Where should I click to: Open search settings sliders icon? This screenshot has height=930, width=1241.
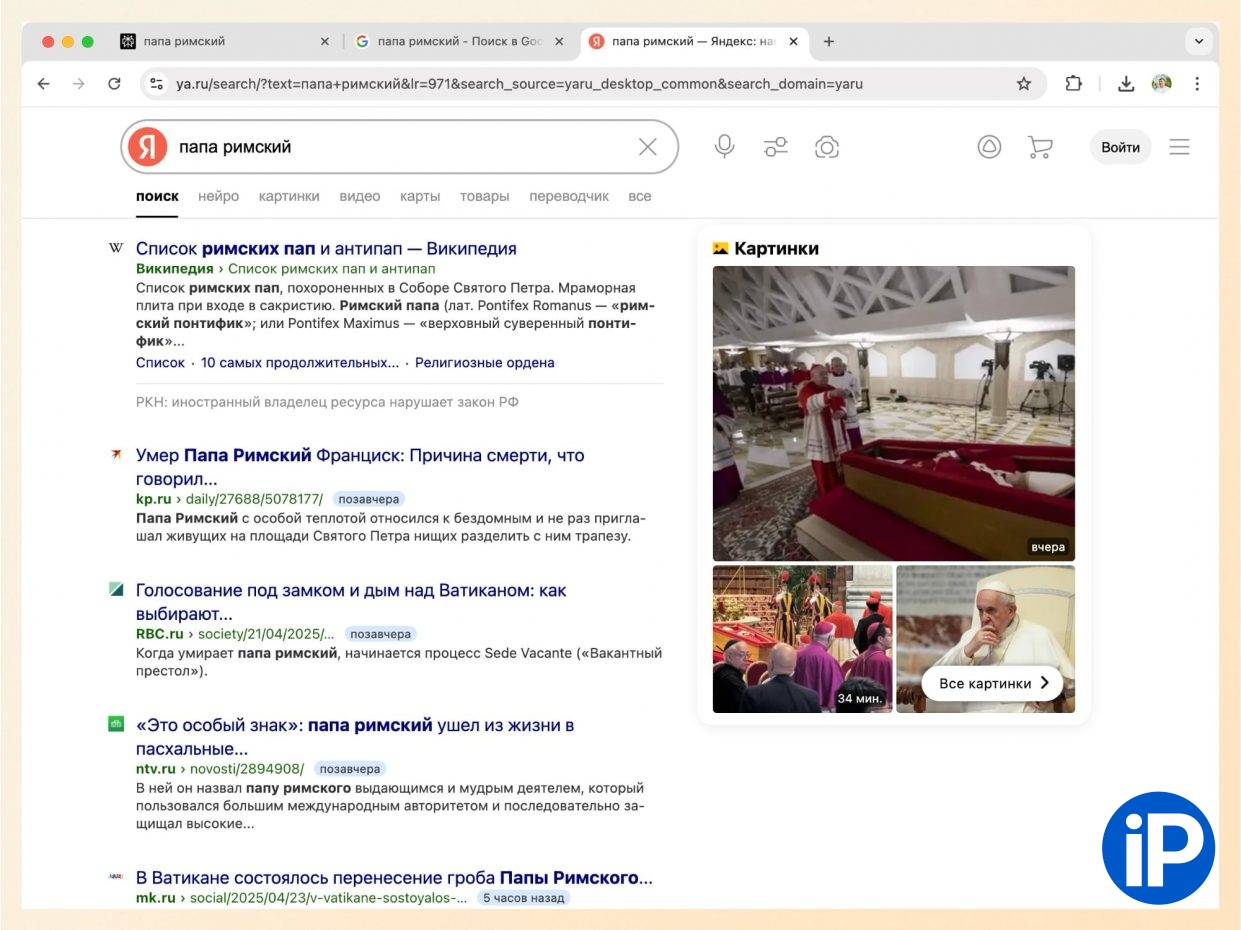[776, 147]
